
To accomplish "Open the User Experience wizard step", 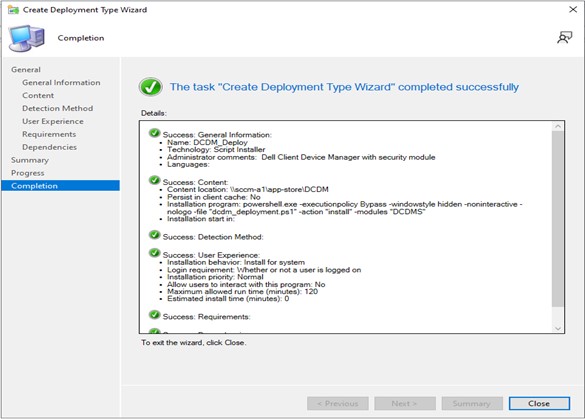I will [x=53, y=121].
